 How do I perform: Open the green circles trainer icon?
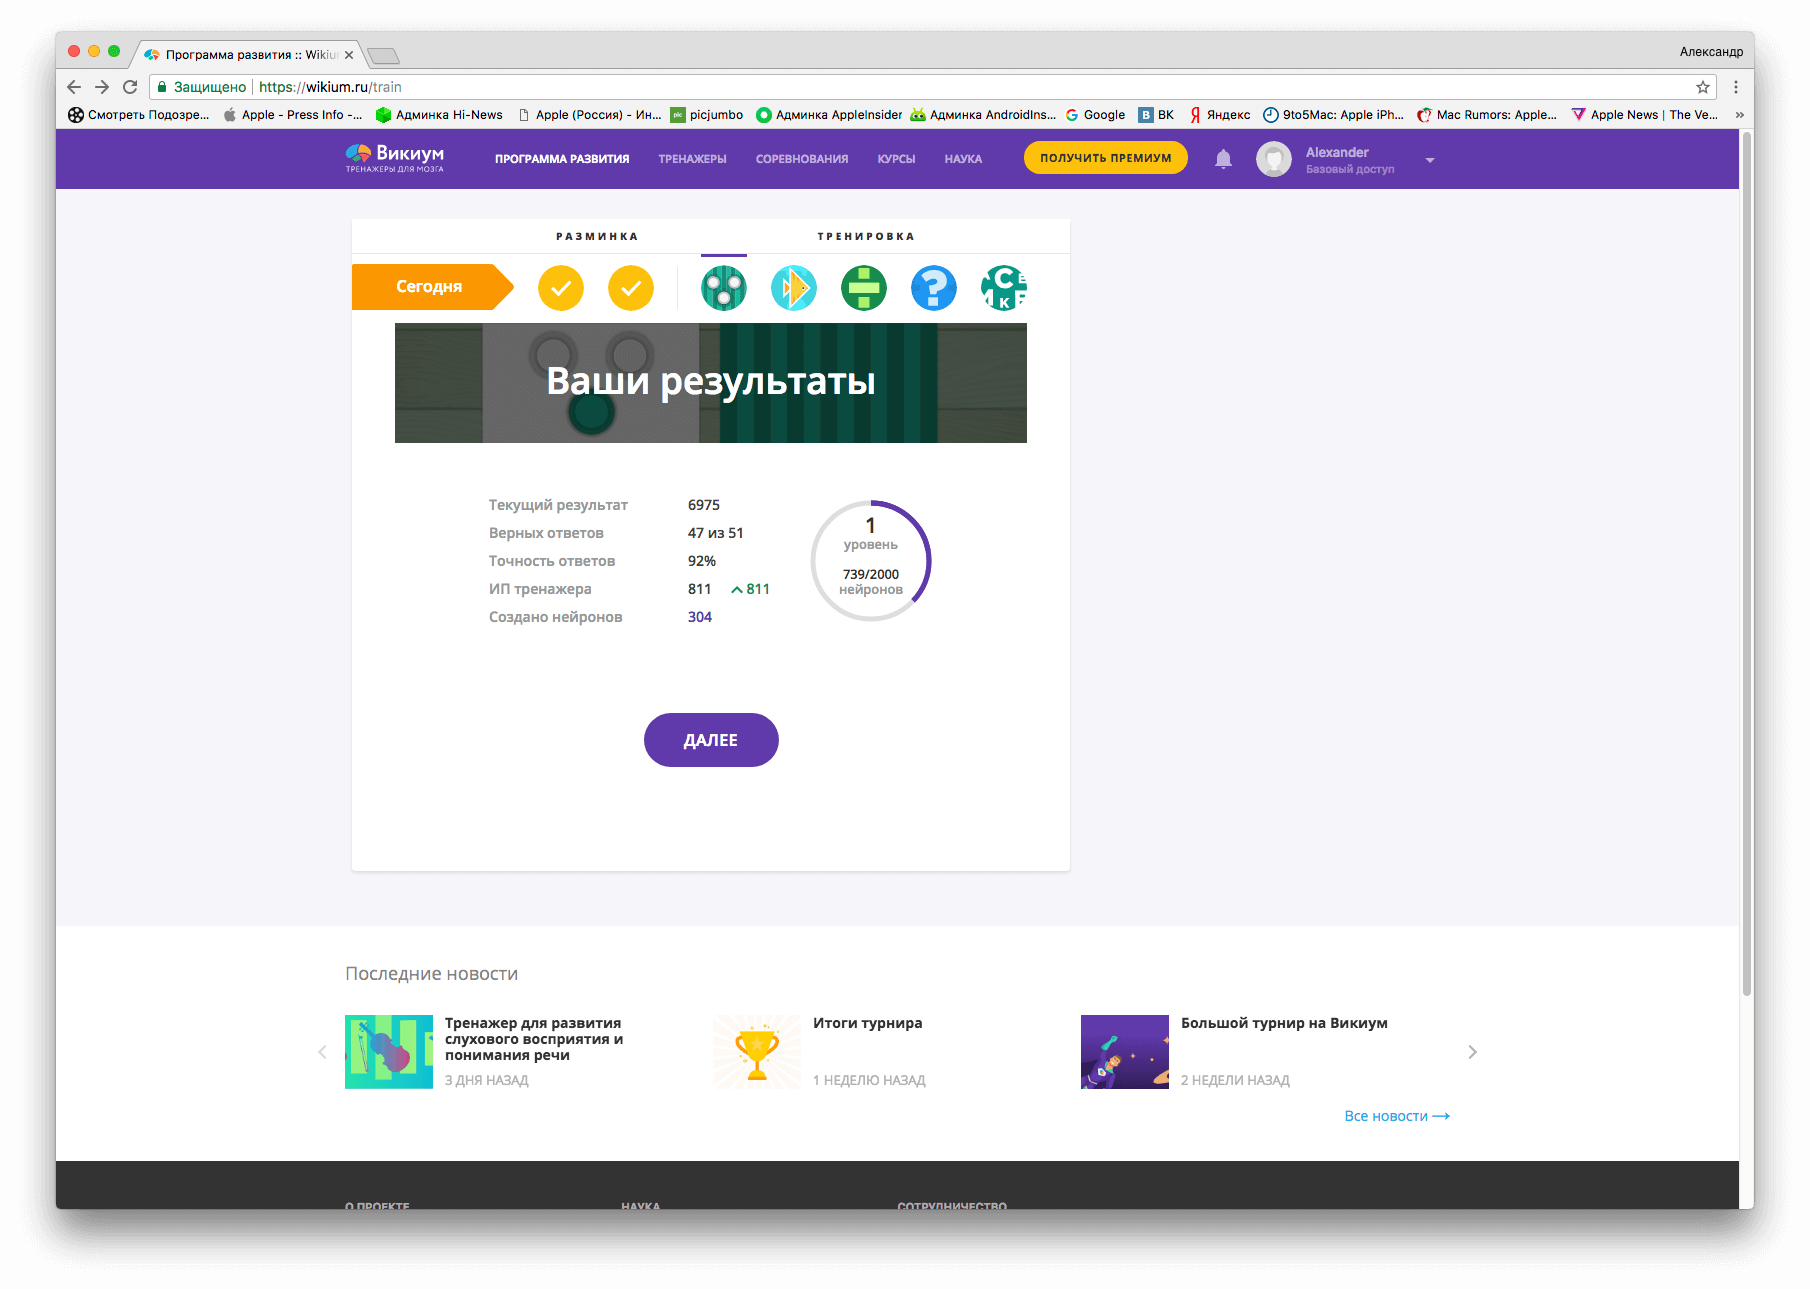(x=723, y=288)
